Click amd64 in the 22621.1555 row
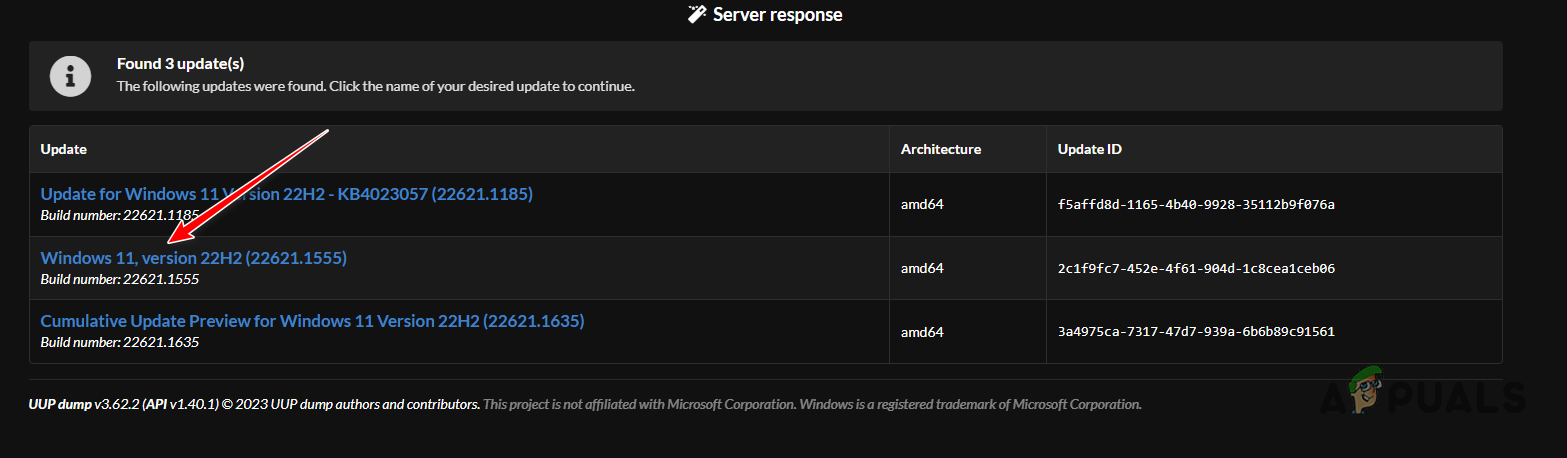 pyautogui.click(x=922, y=269)
